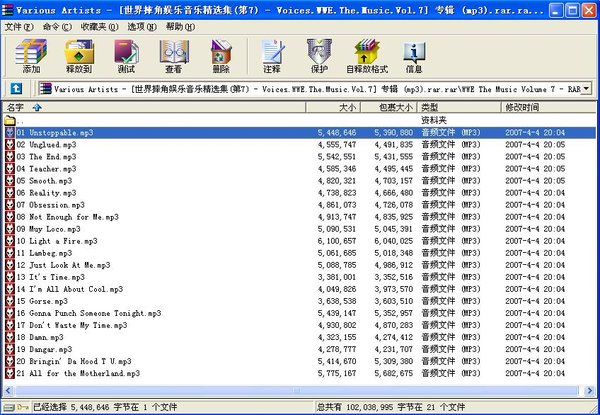
Task: Sort by Modified Time (修改时间) column header
Action: (x=548, y=107)
